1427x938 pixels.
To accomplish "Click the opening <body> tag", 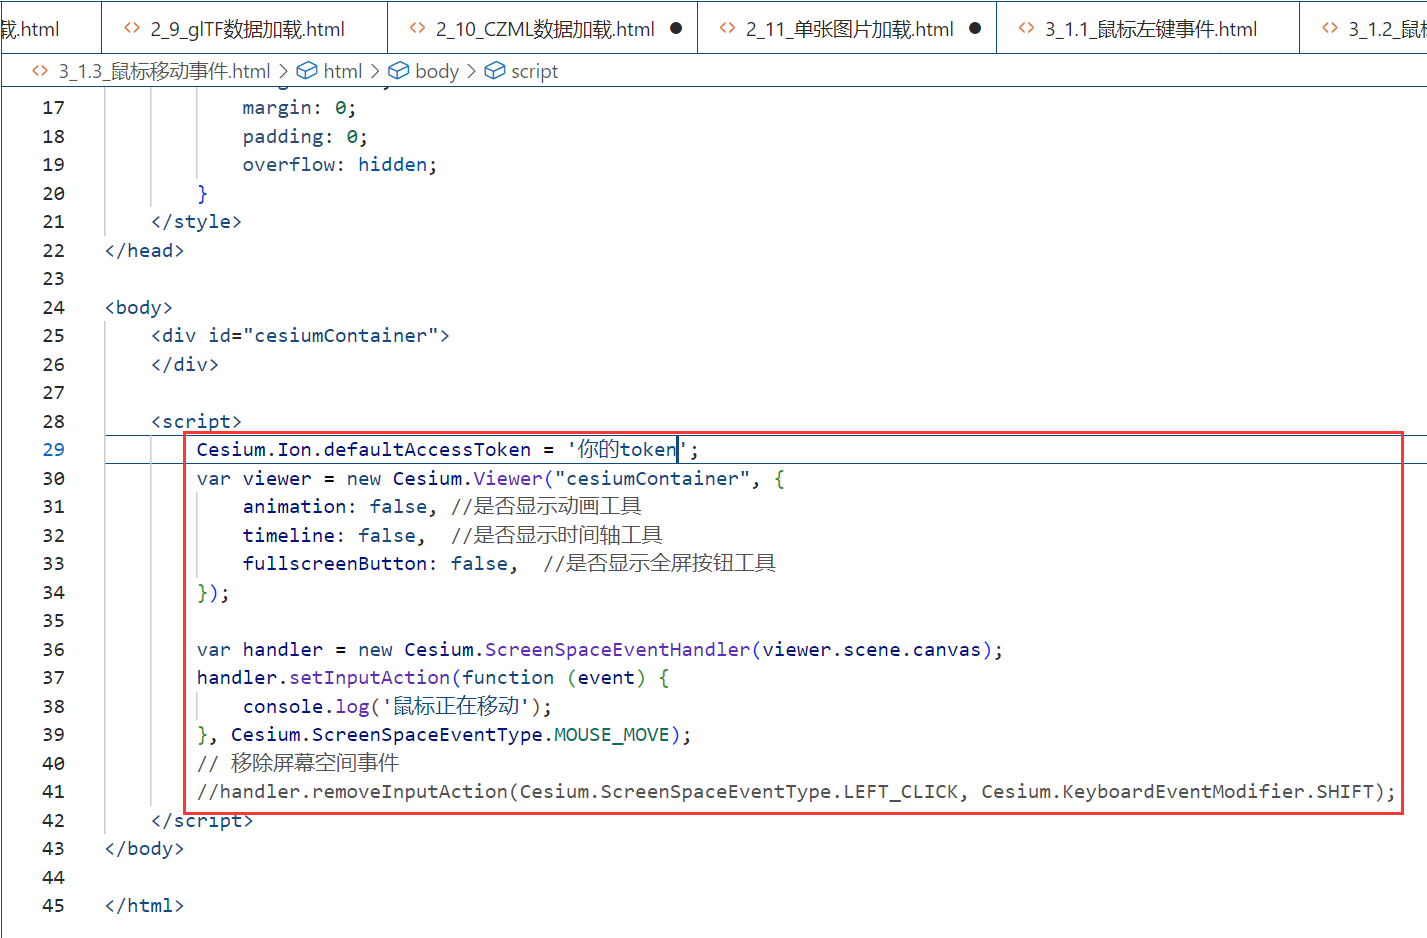I will (x=139, y=307).
